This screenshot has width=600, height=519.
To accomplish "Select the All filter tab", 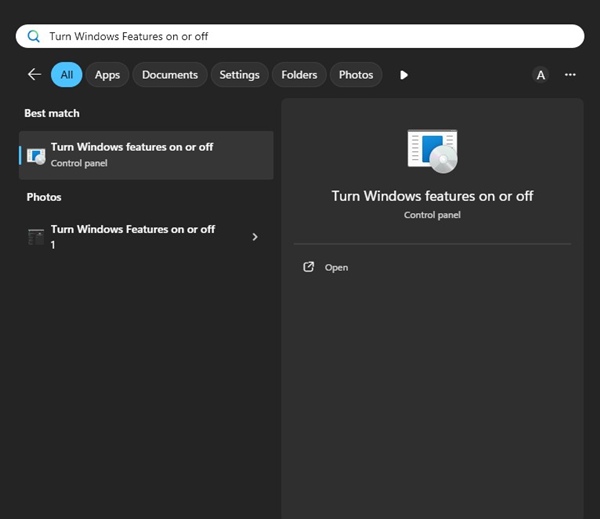I will [x=67, y=75].
